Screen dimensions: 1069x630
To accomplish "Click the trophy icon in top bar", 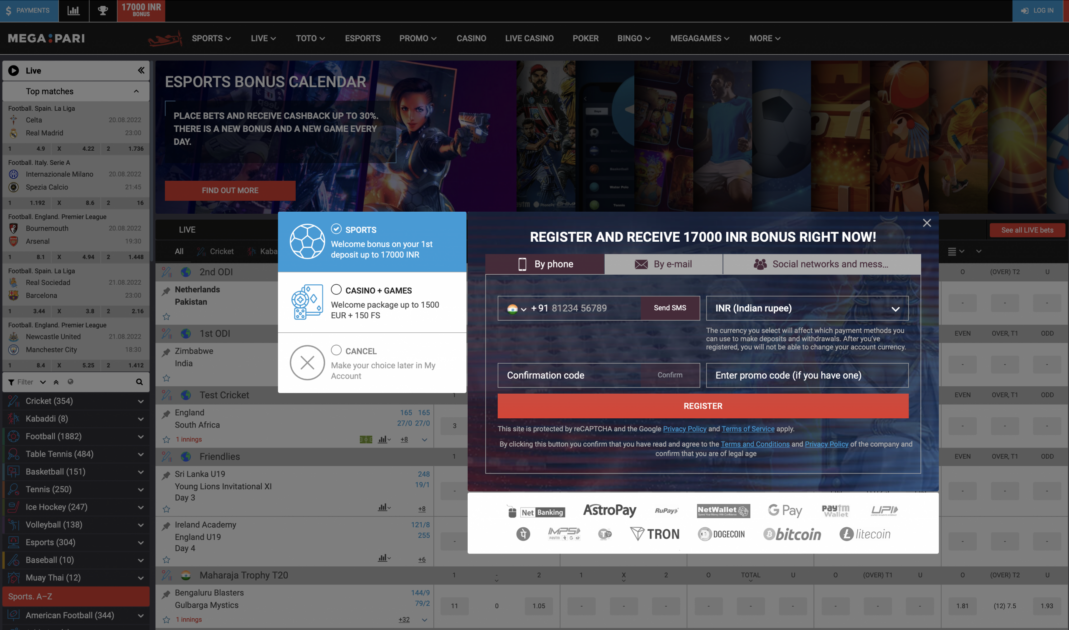I will tap(102, 10).
